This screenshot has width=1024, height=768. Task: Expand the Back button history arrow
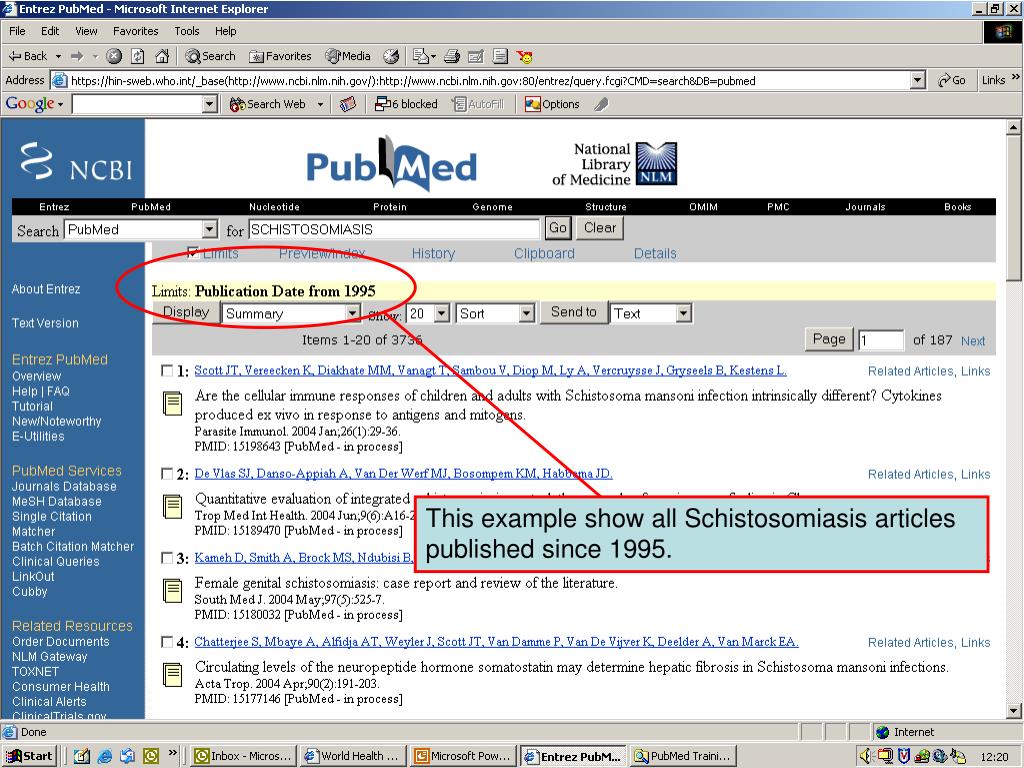[58, 57]
